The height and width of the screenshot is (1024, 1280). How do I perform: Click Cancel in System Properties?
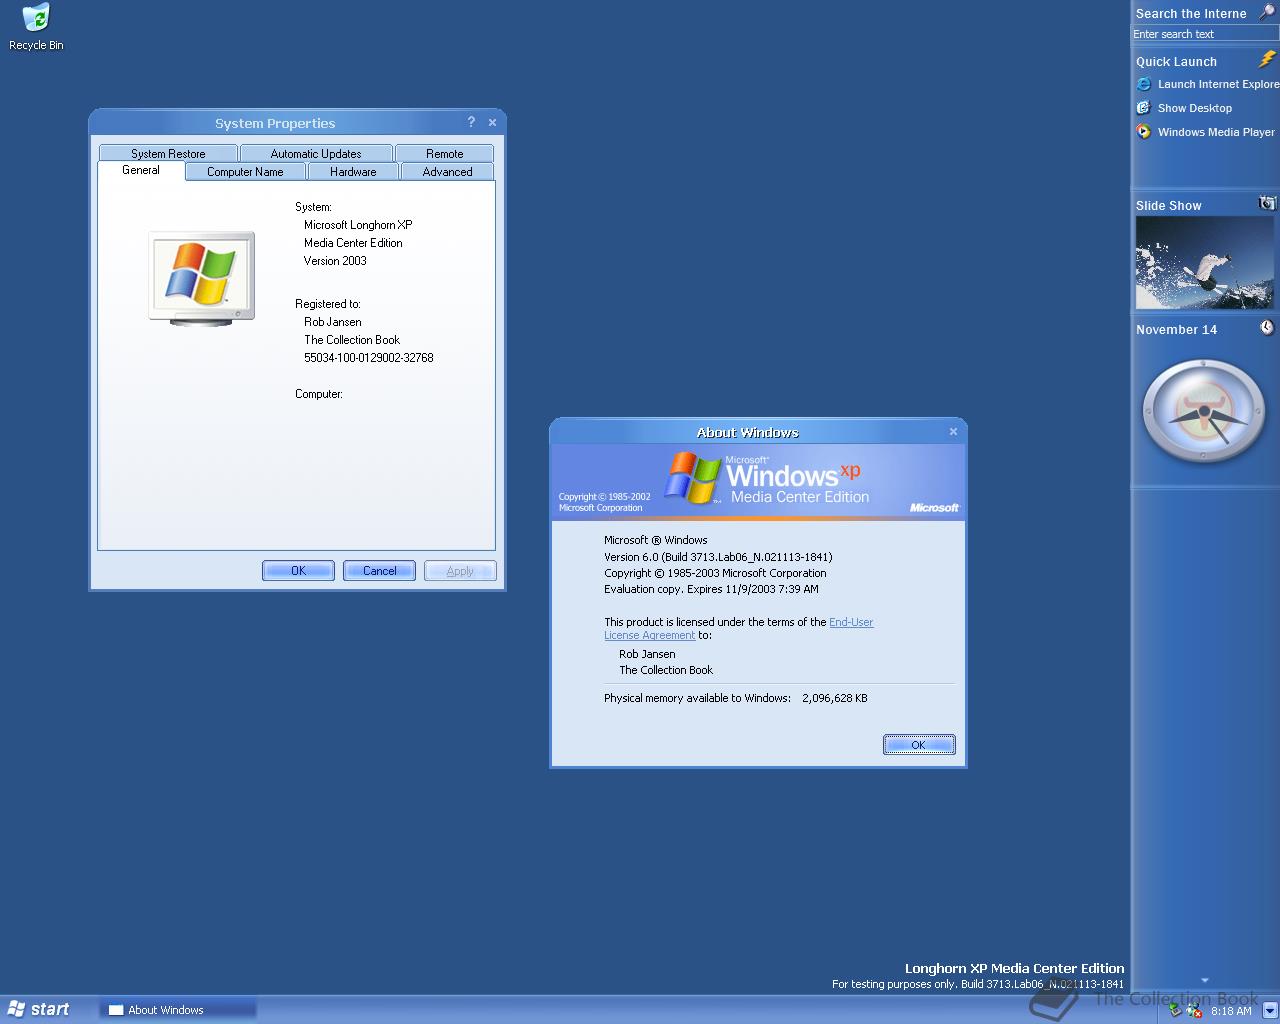[x=379, y=570]
